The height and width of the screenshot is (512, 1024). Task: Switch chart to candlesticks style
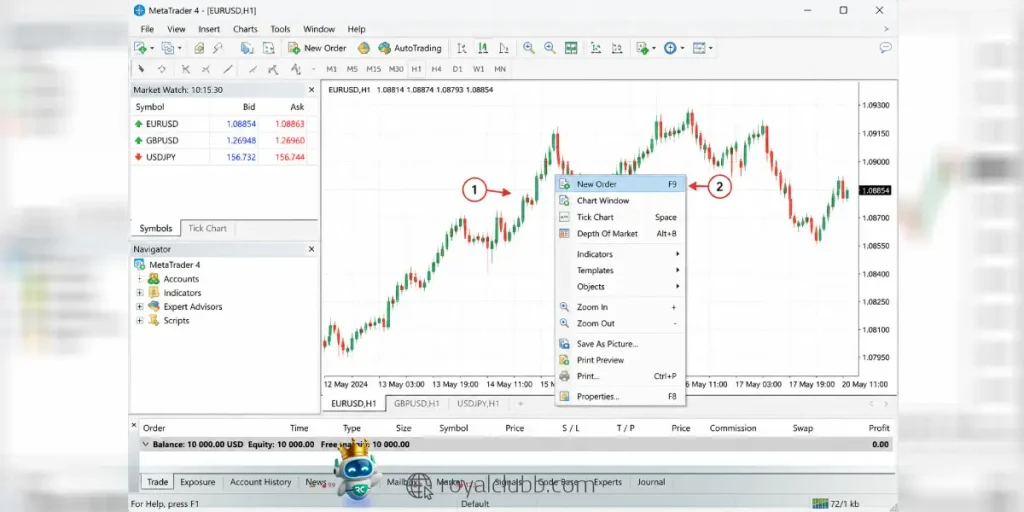pos(483,48)
